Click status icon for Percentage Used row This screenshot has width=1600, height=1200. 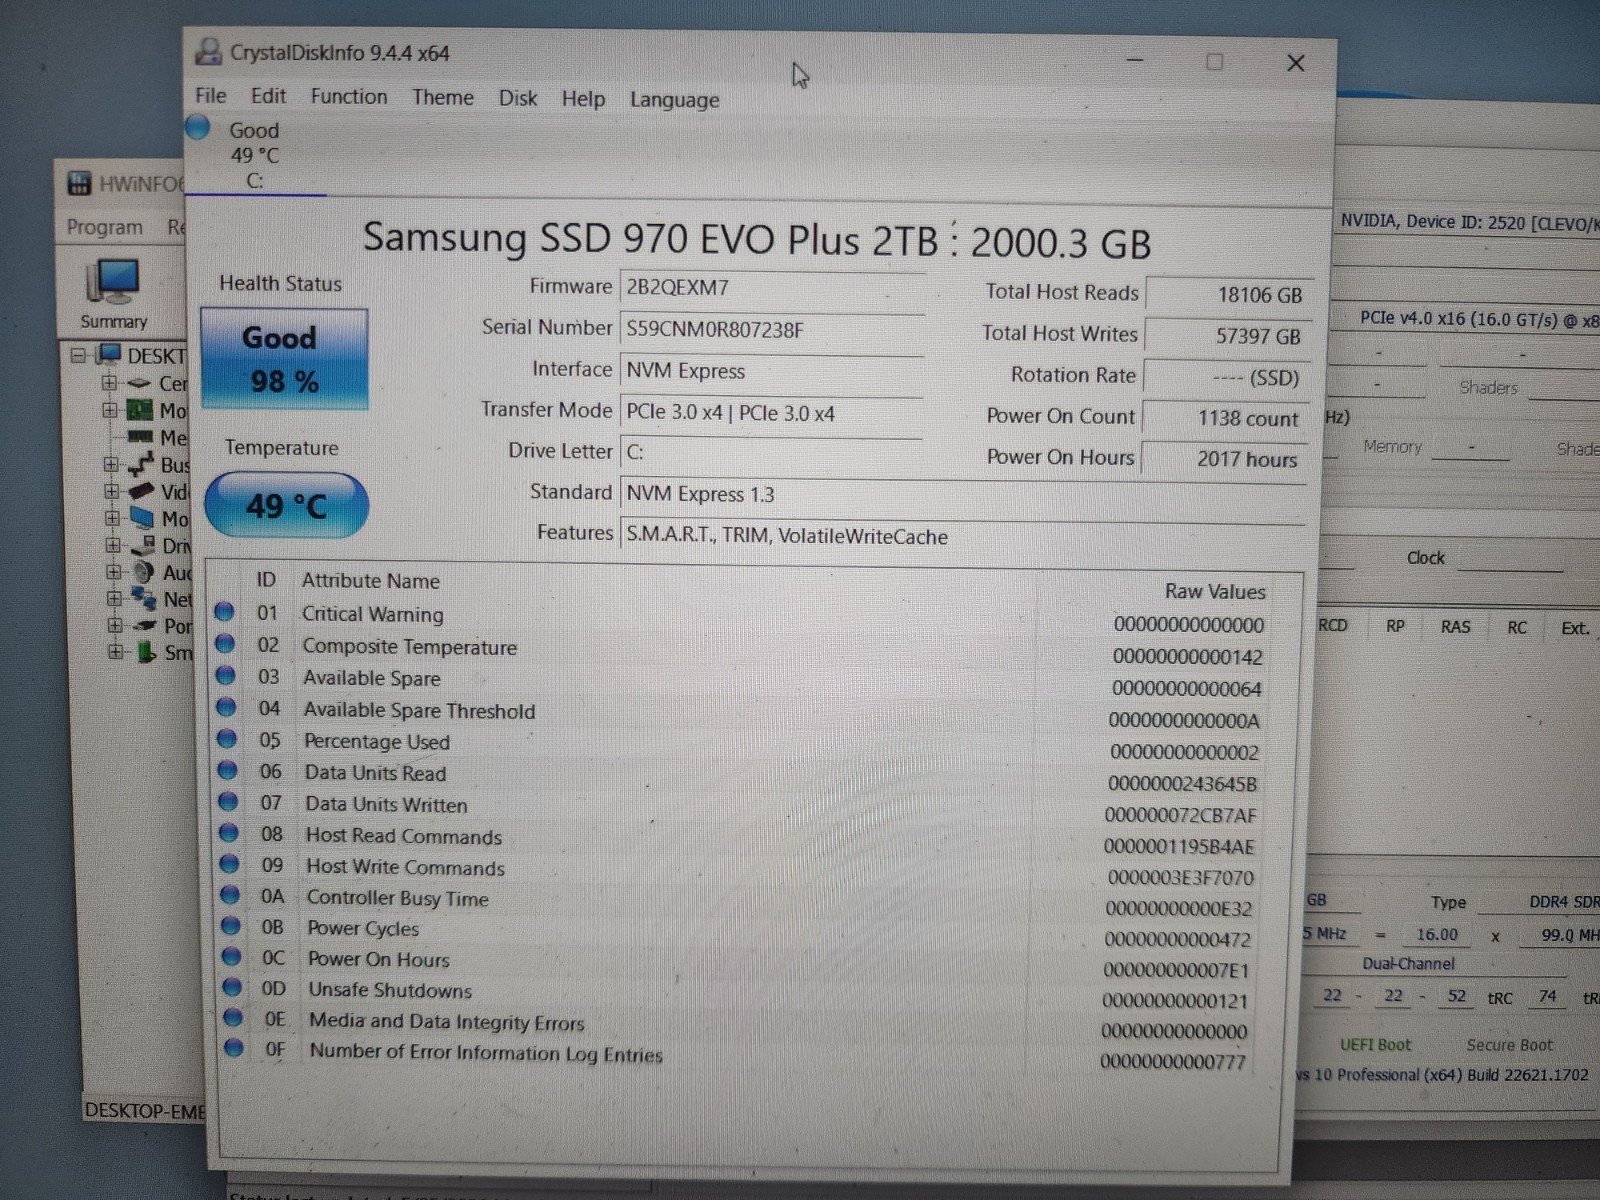tap(227, 738)
